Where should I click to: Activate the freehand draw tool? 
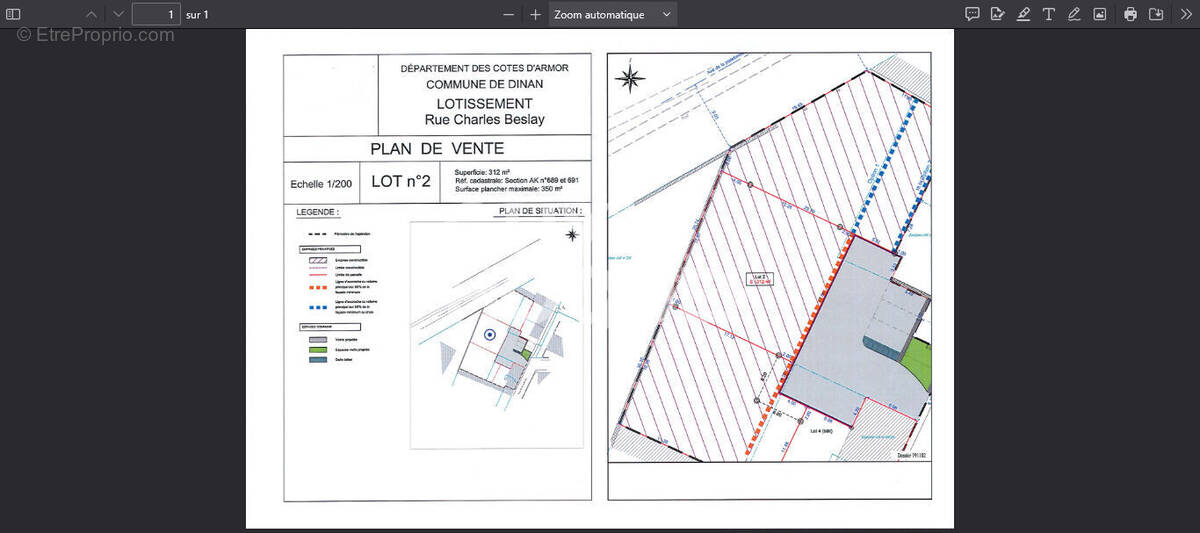pyautogui.click(x=1074, y=14)
